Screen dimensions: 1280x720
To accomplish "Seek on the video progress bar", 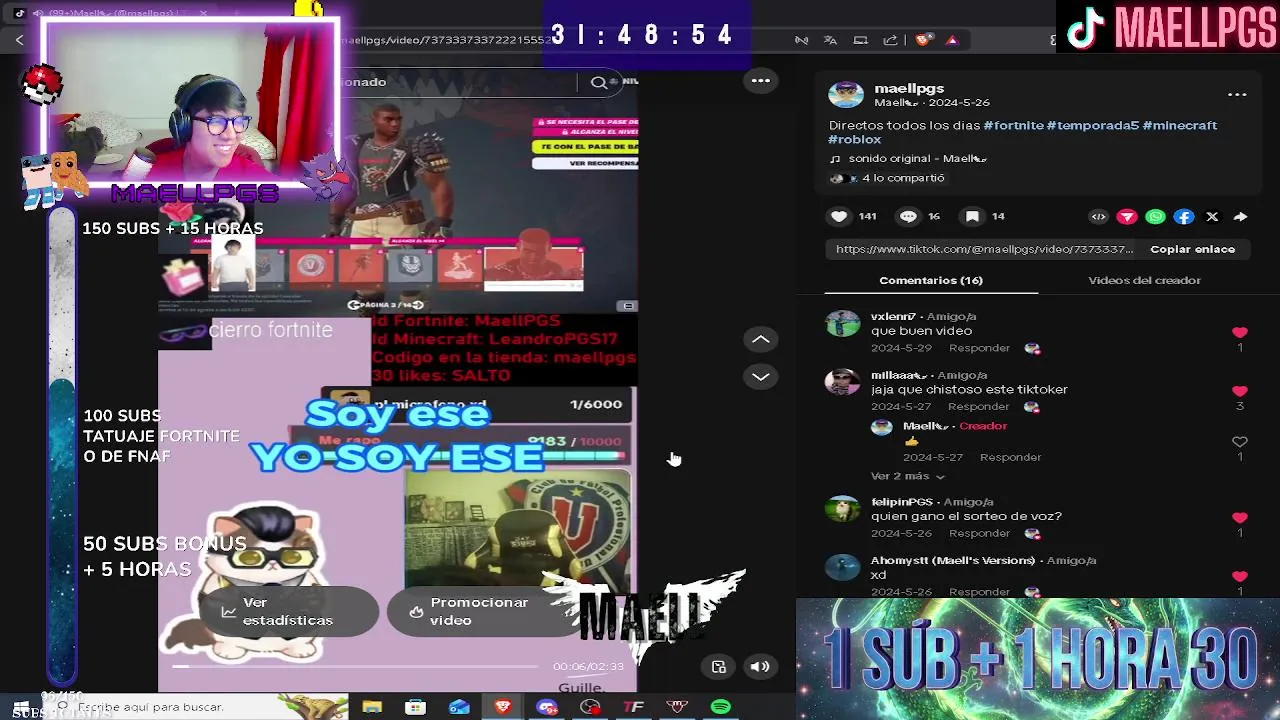I will (354, 666).
